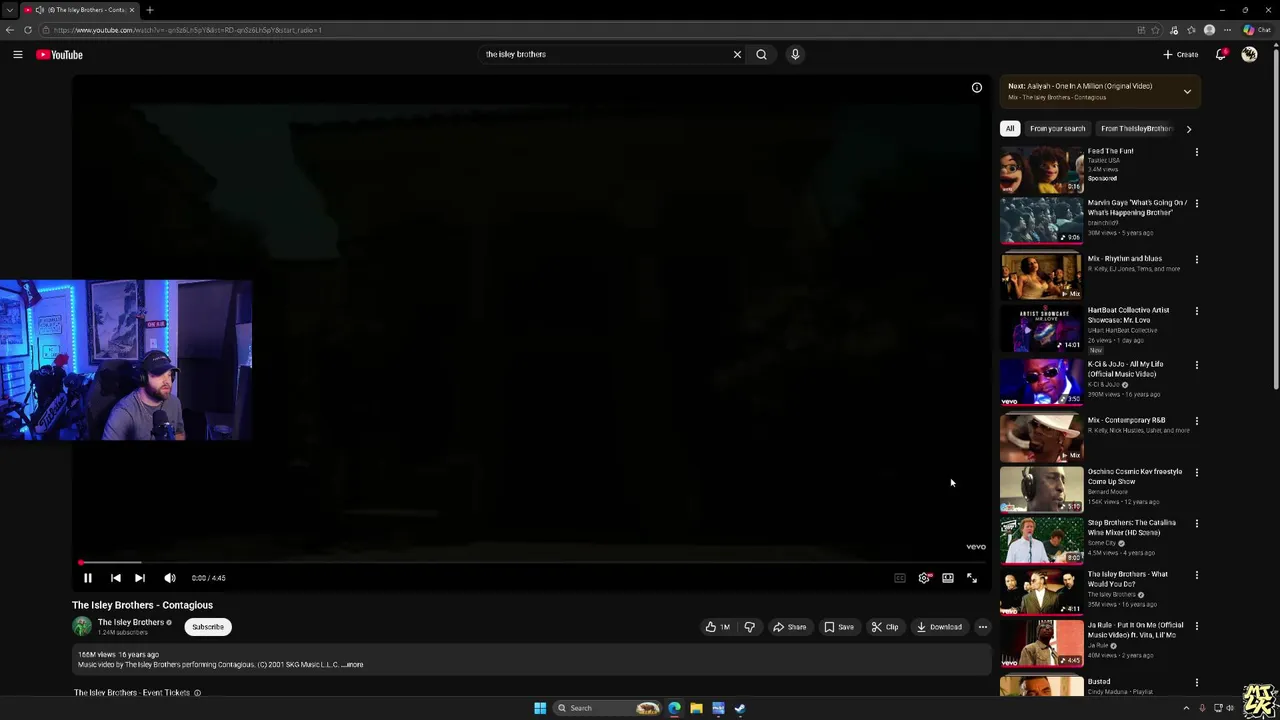
Task: Open options for Ja Rule video
Action: (x=1197, y=627)
